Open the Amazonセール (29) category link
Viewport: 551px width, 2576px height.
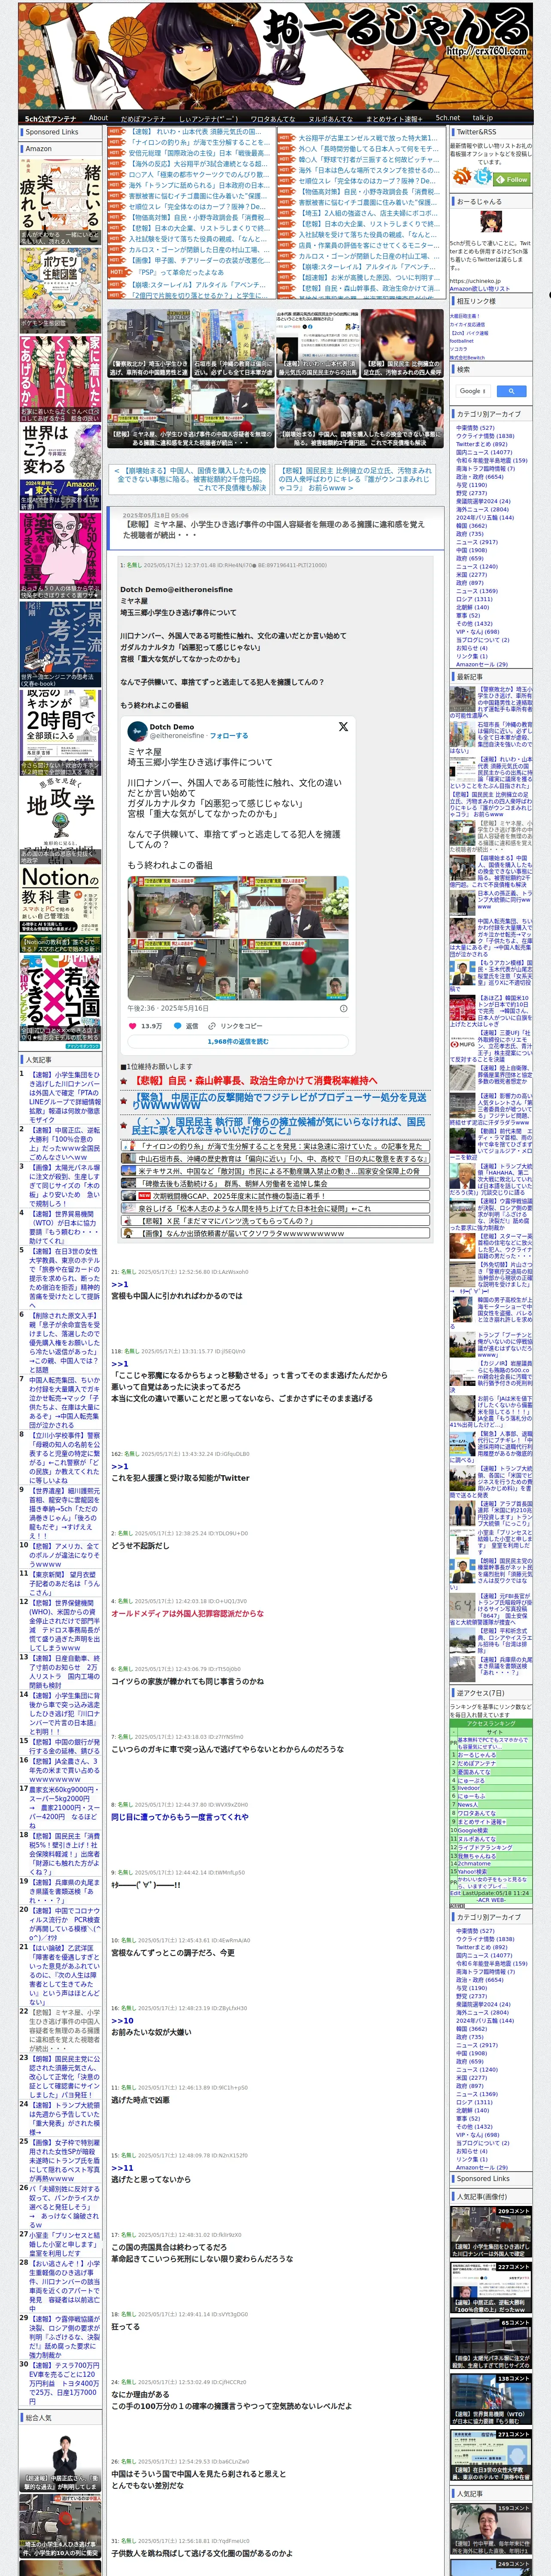482,664
